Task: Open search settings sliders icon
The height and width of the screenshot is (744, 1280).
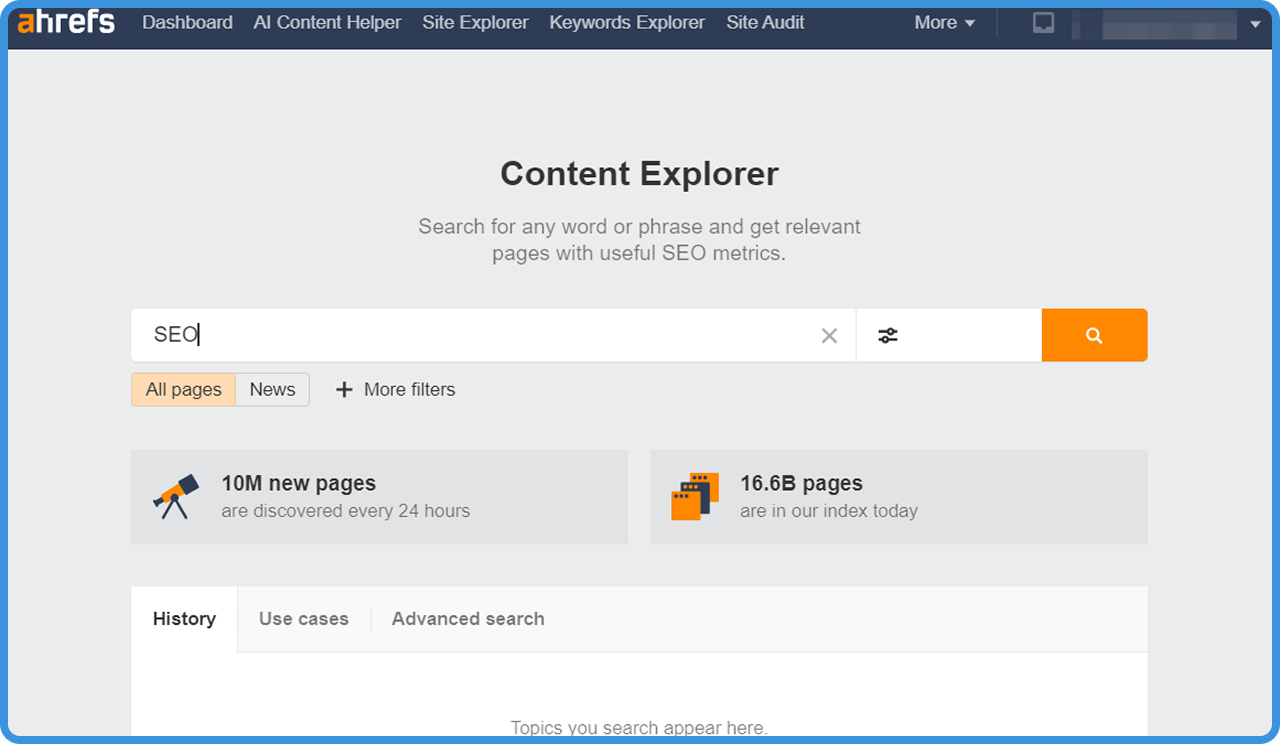Action: [x=888, y=336]
